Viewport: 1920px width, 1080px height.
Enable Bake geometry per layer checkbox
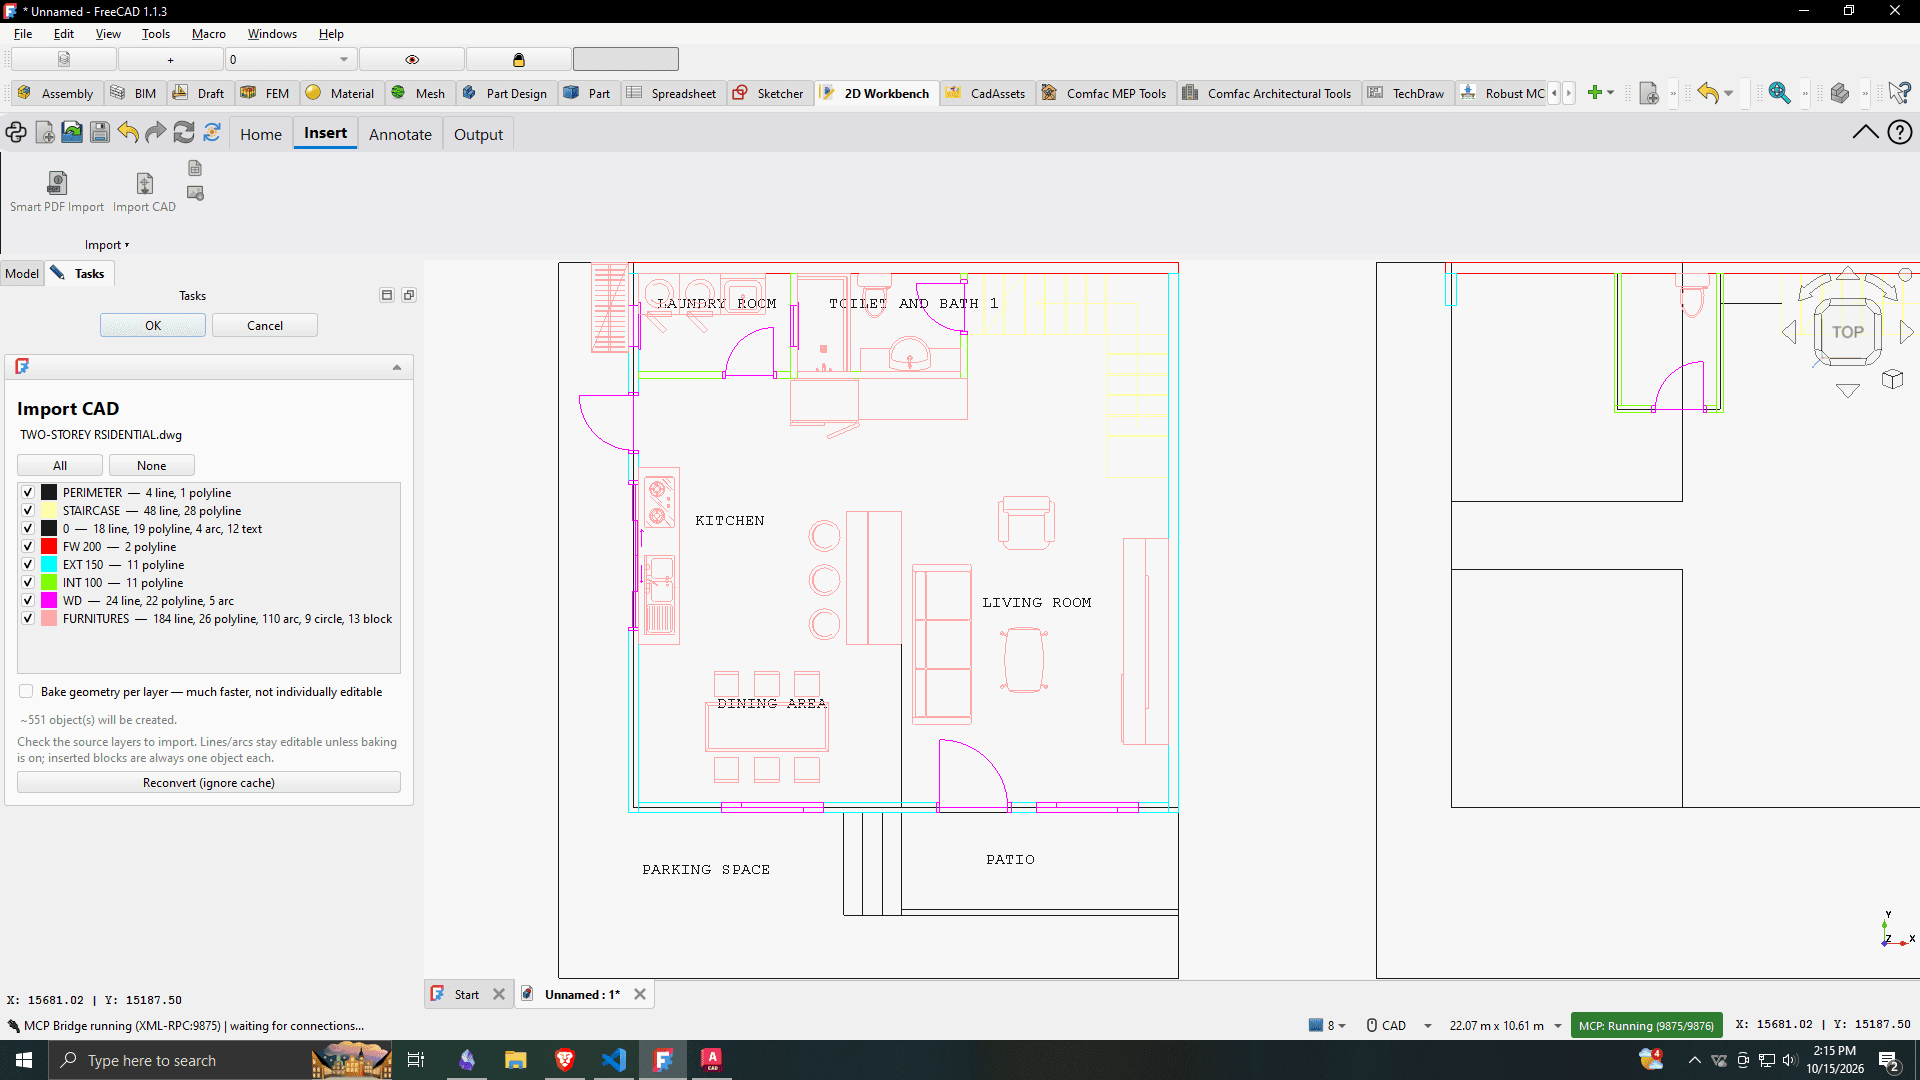pos(26,692)
